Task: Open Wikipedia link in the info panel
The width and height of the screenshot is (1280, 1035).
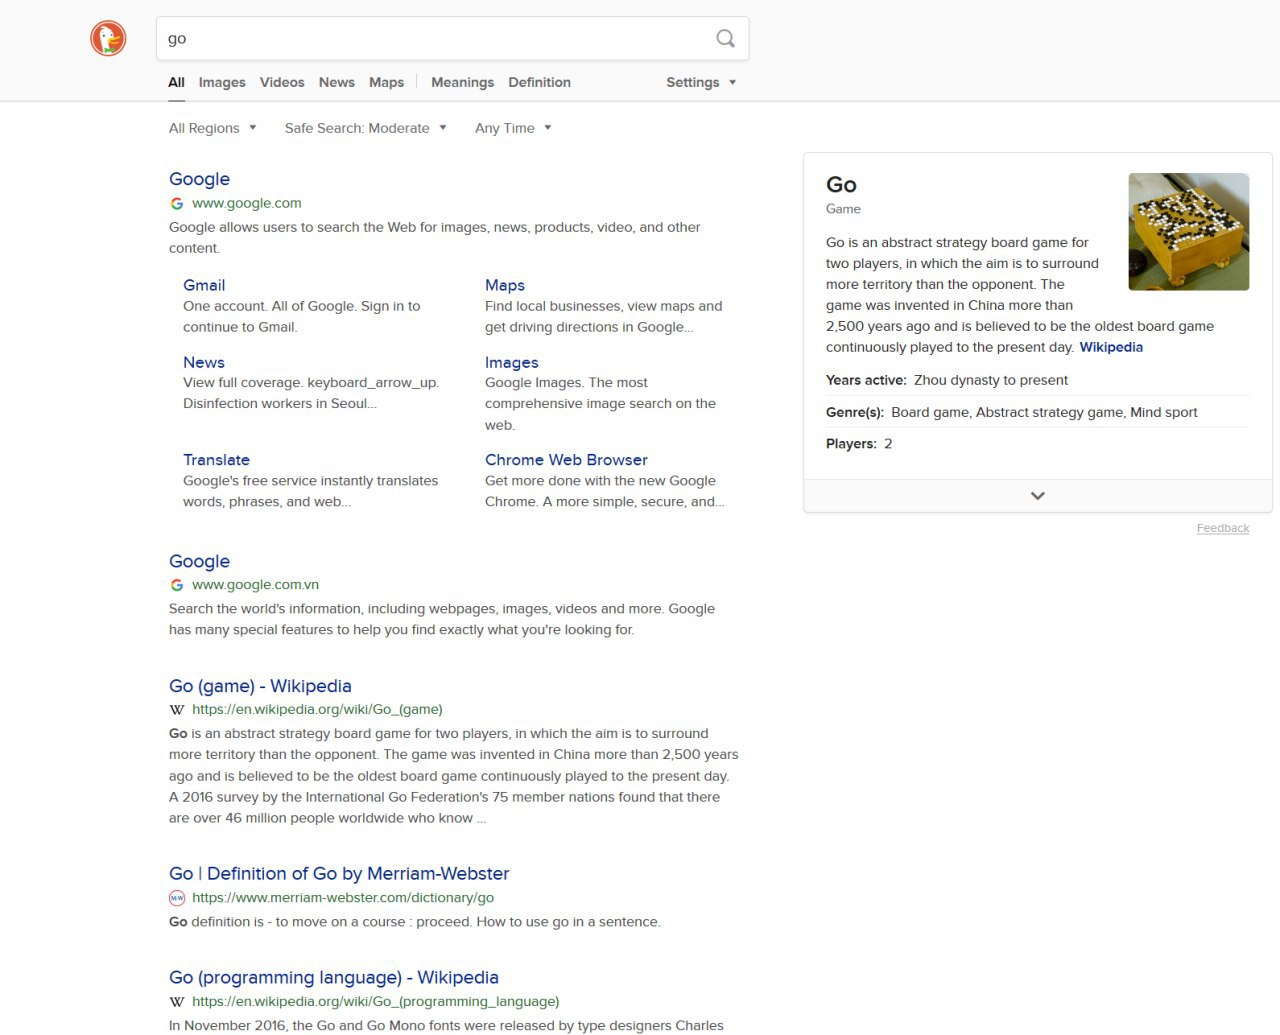Action: click(1111, 347)
